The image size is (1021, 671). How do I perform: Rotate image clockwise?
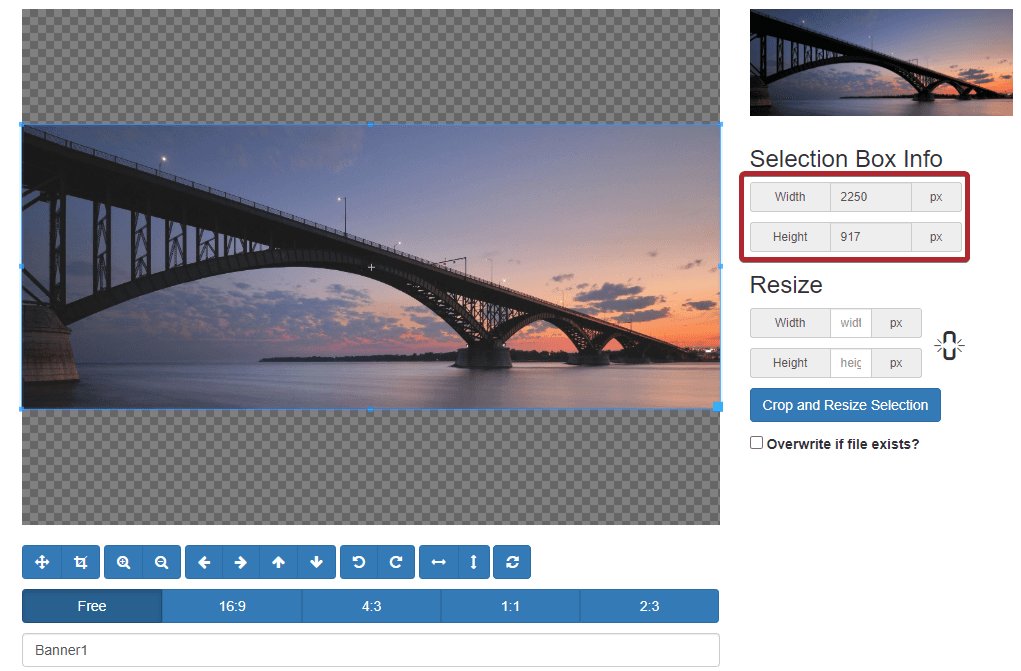[x=396, y=562]
